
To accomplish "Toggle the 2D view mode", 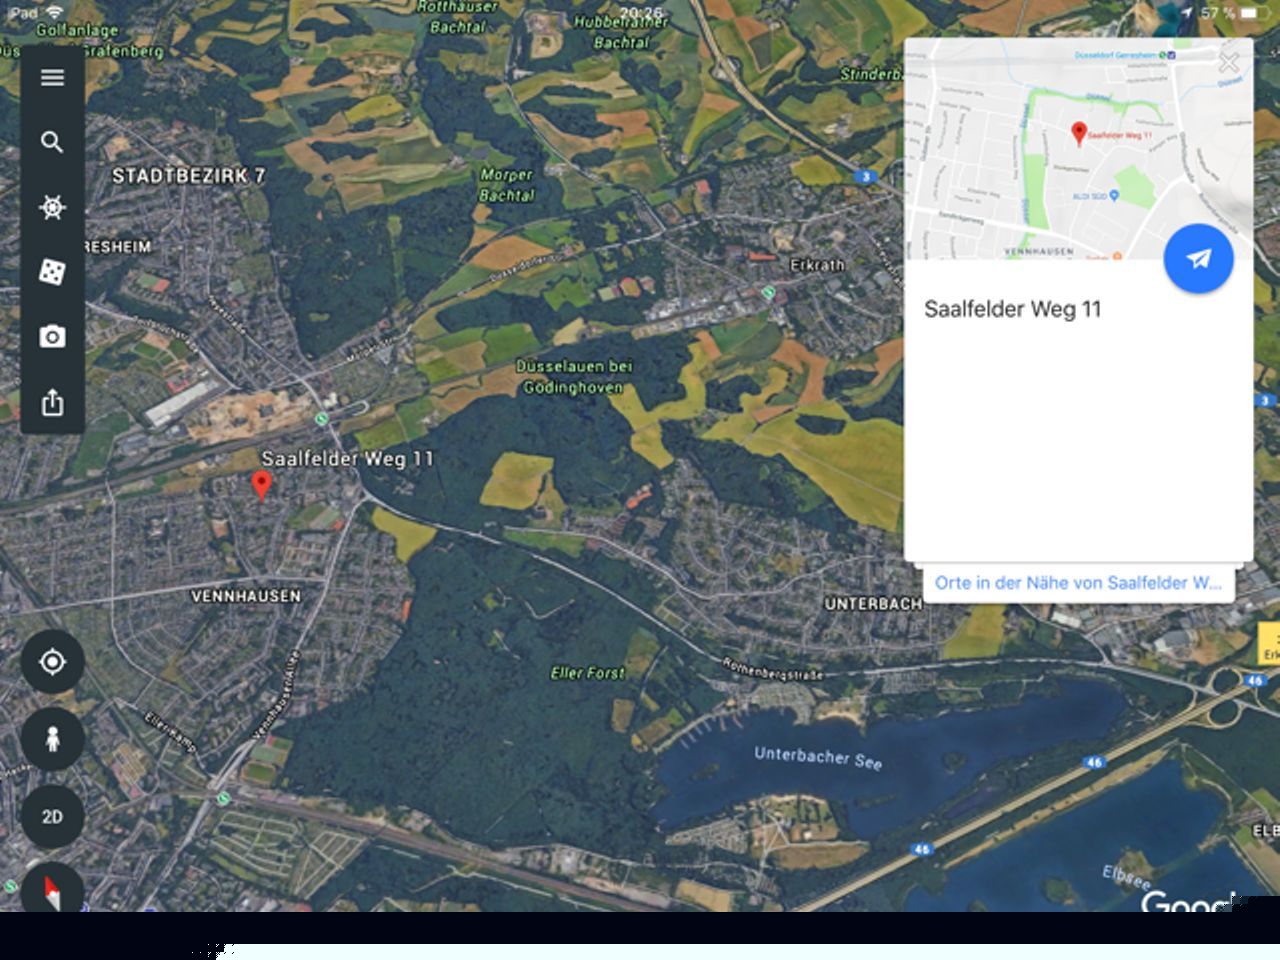I will (52, 816).
